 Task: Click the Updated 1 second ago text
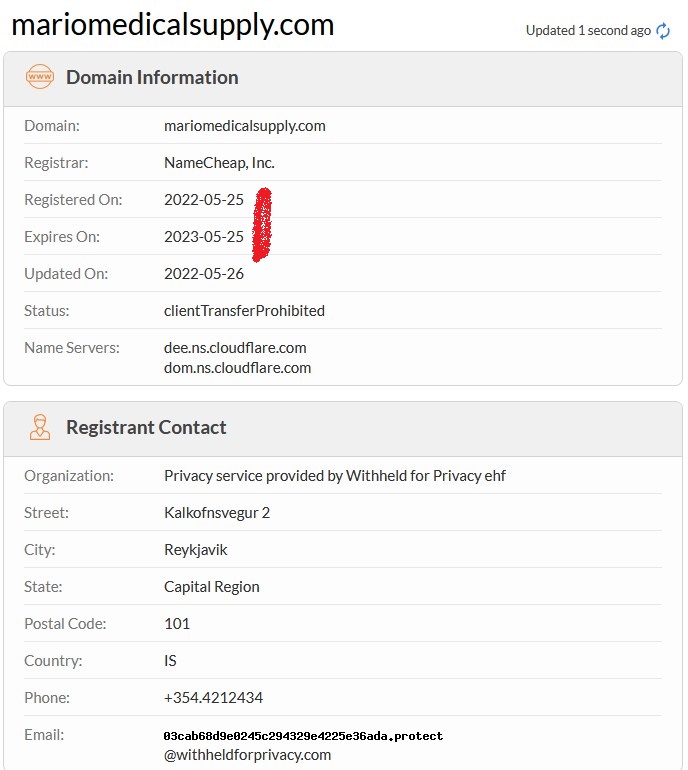point(588,30)
